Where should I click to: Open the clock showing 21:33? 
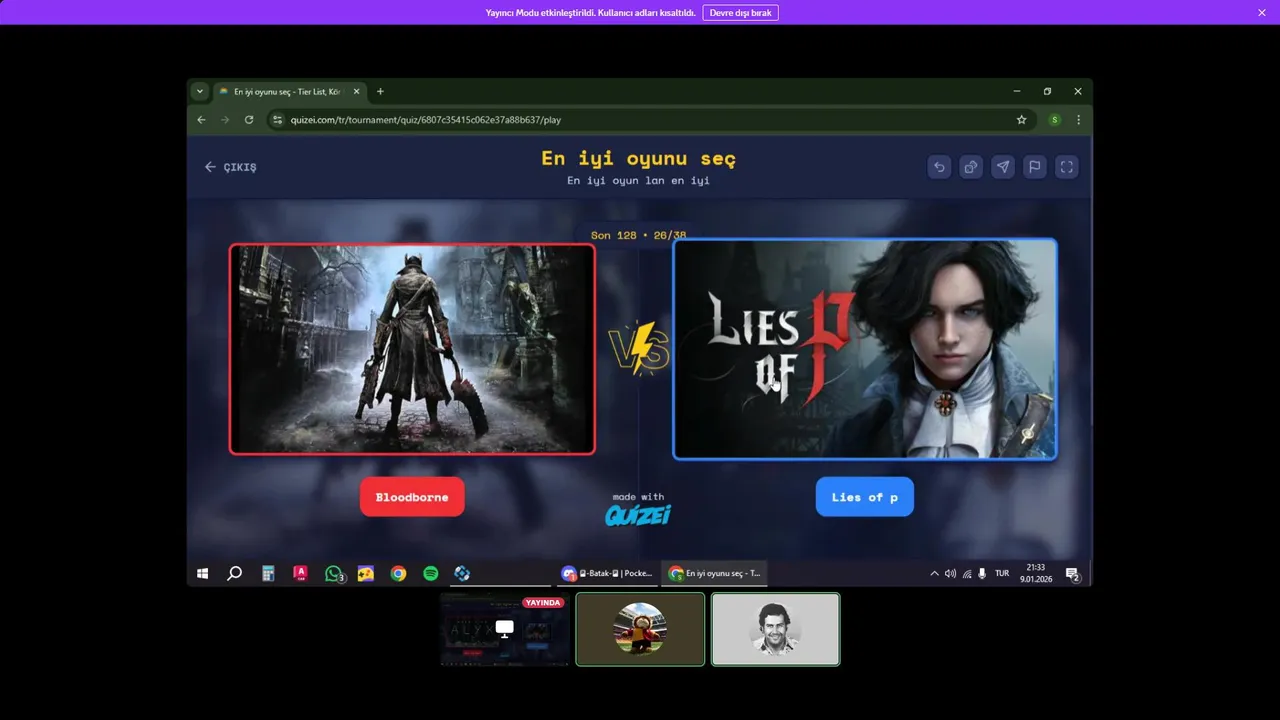pyautogui.click(x=1036, y=573)
